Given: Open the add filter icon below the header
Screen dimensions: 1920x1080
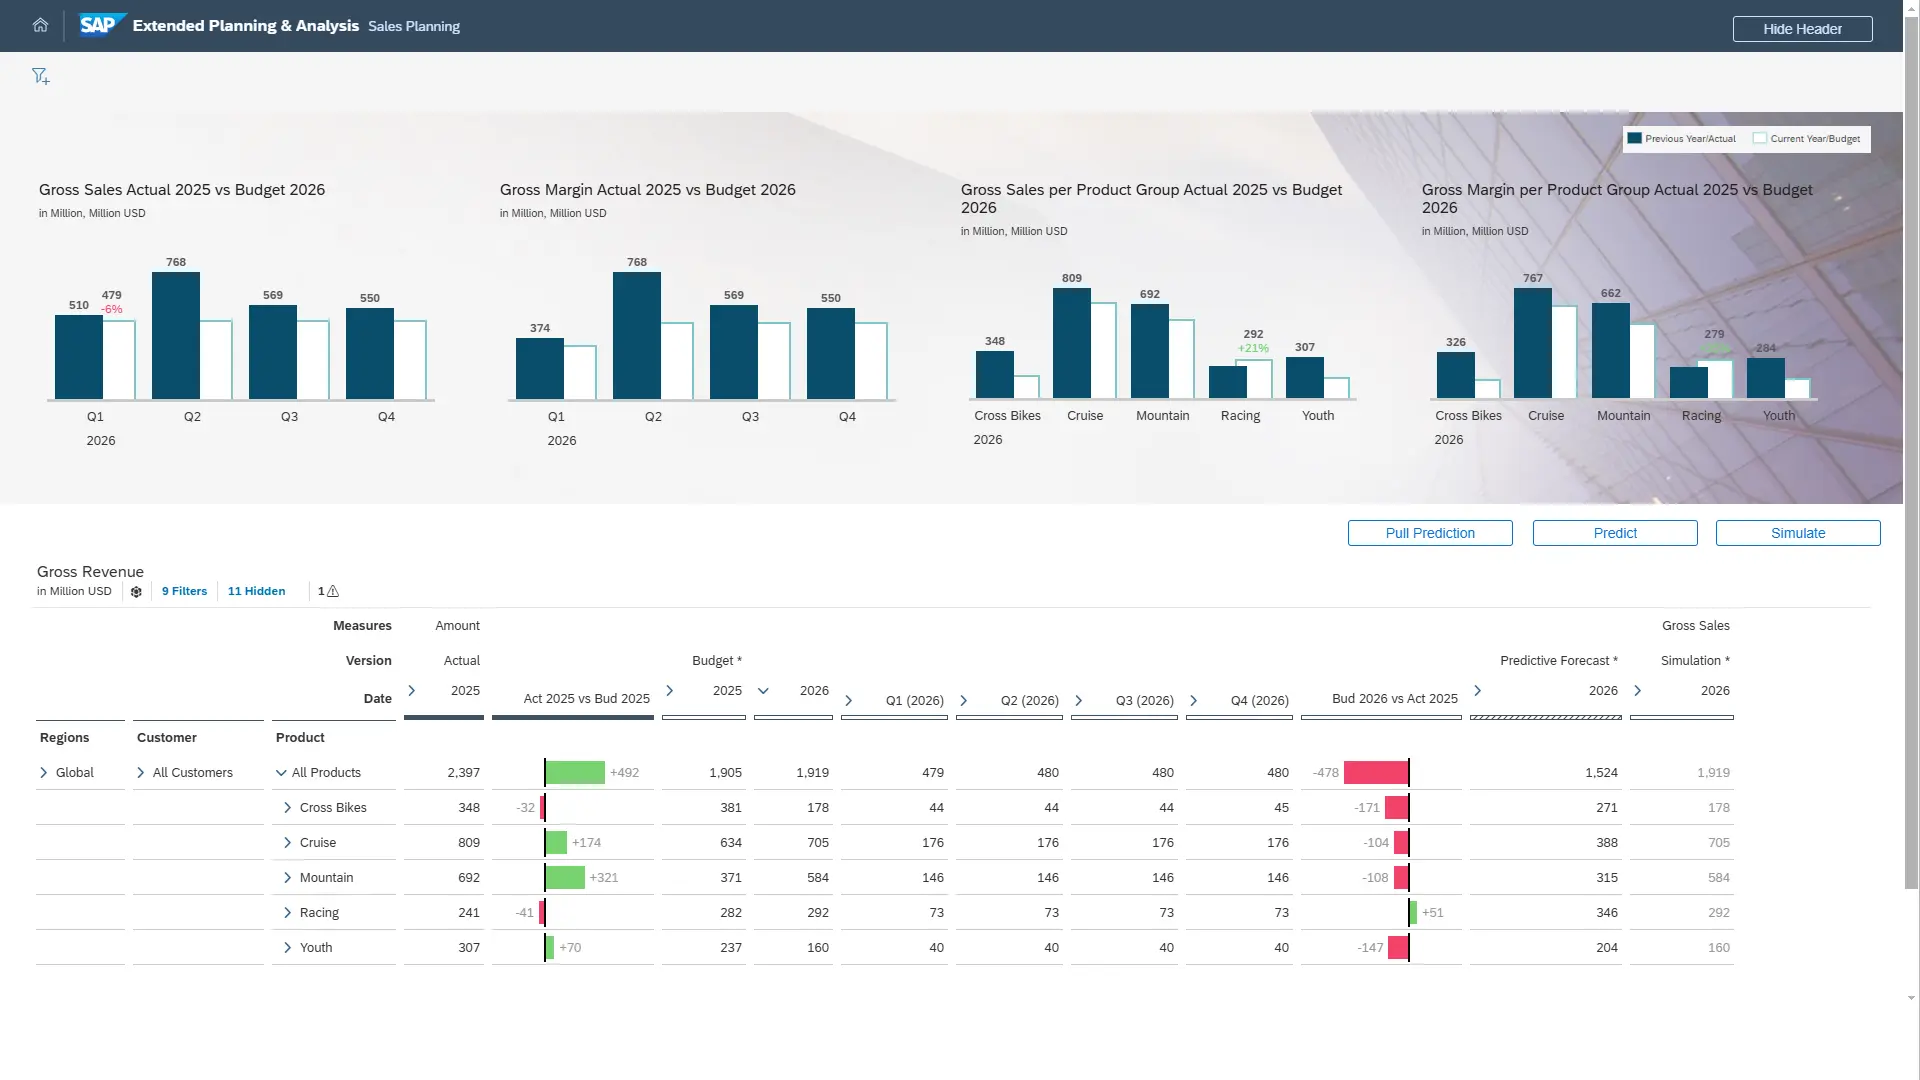Looking at the screenshot, I should pos(41,76).
